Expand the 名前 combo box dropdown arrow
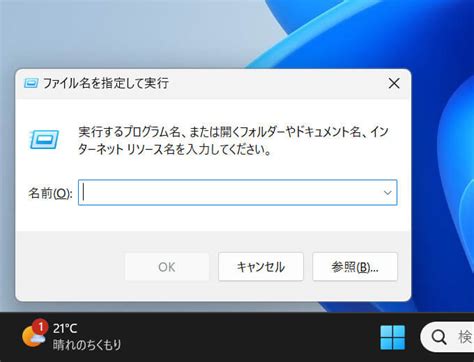The height and width of the screenshot is (362, 474). [387, 193]
